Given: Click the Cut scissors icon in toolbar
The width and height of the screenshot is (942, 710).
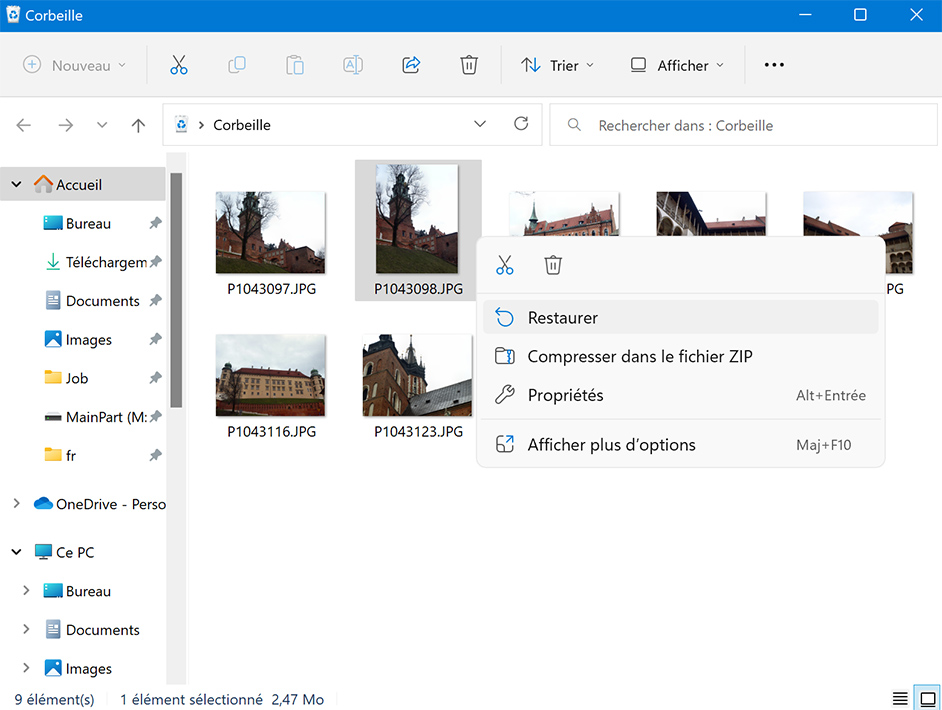Looking at the screenshot, I should [178, 65].
